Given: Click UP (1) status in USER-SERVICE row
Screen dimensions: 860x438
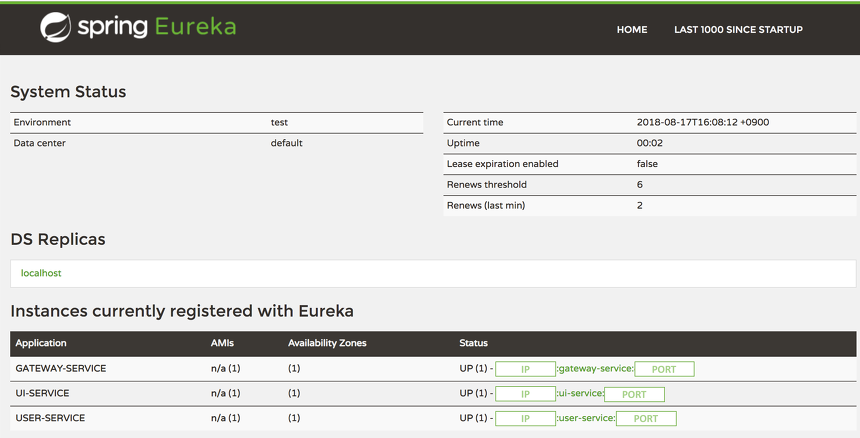Looking at the screenshot, I should coord(473,418).
